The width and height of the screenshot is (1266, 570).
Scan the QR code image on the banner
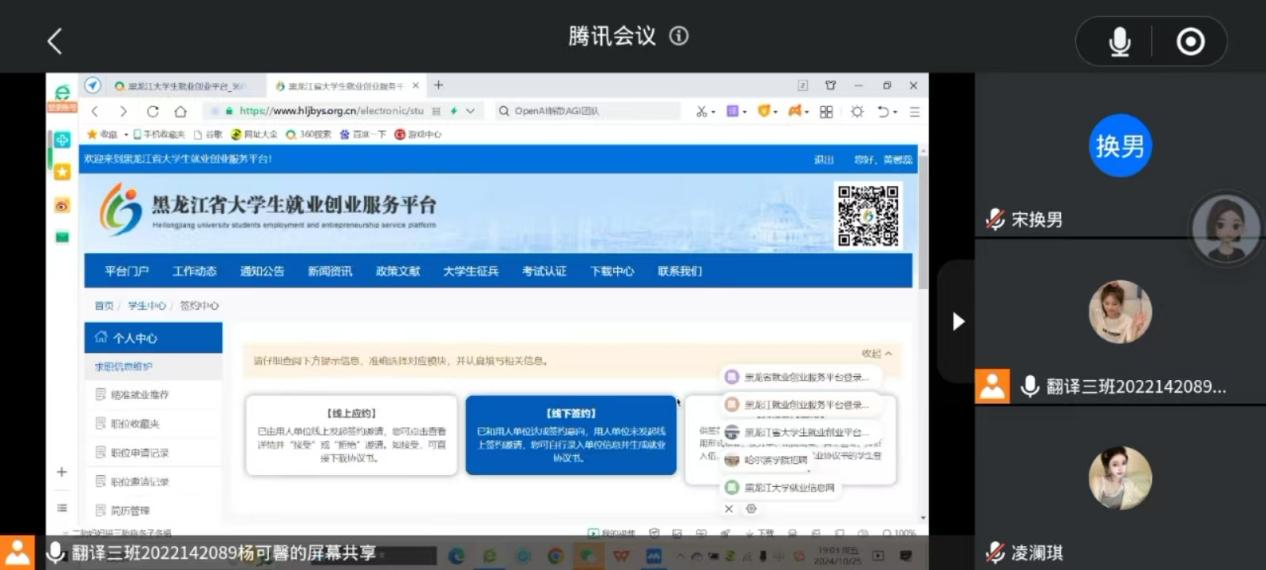pos(867,215)
